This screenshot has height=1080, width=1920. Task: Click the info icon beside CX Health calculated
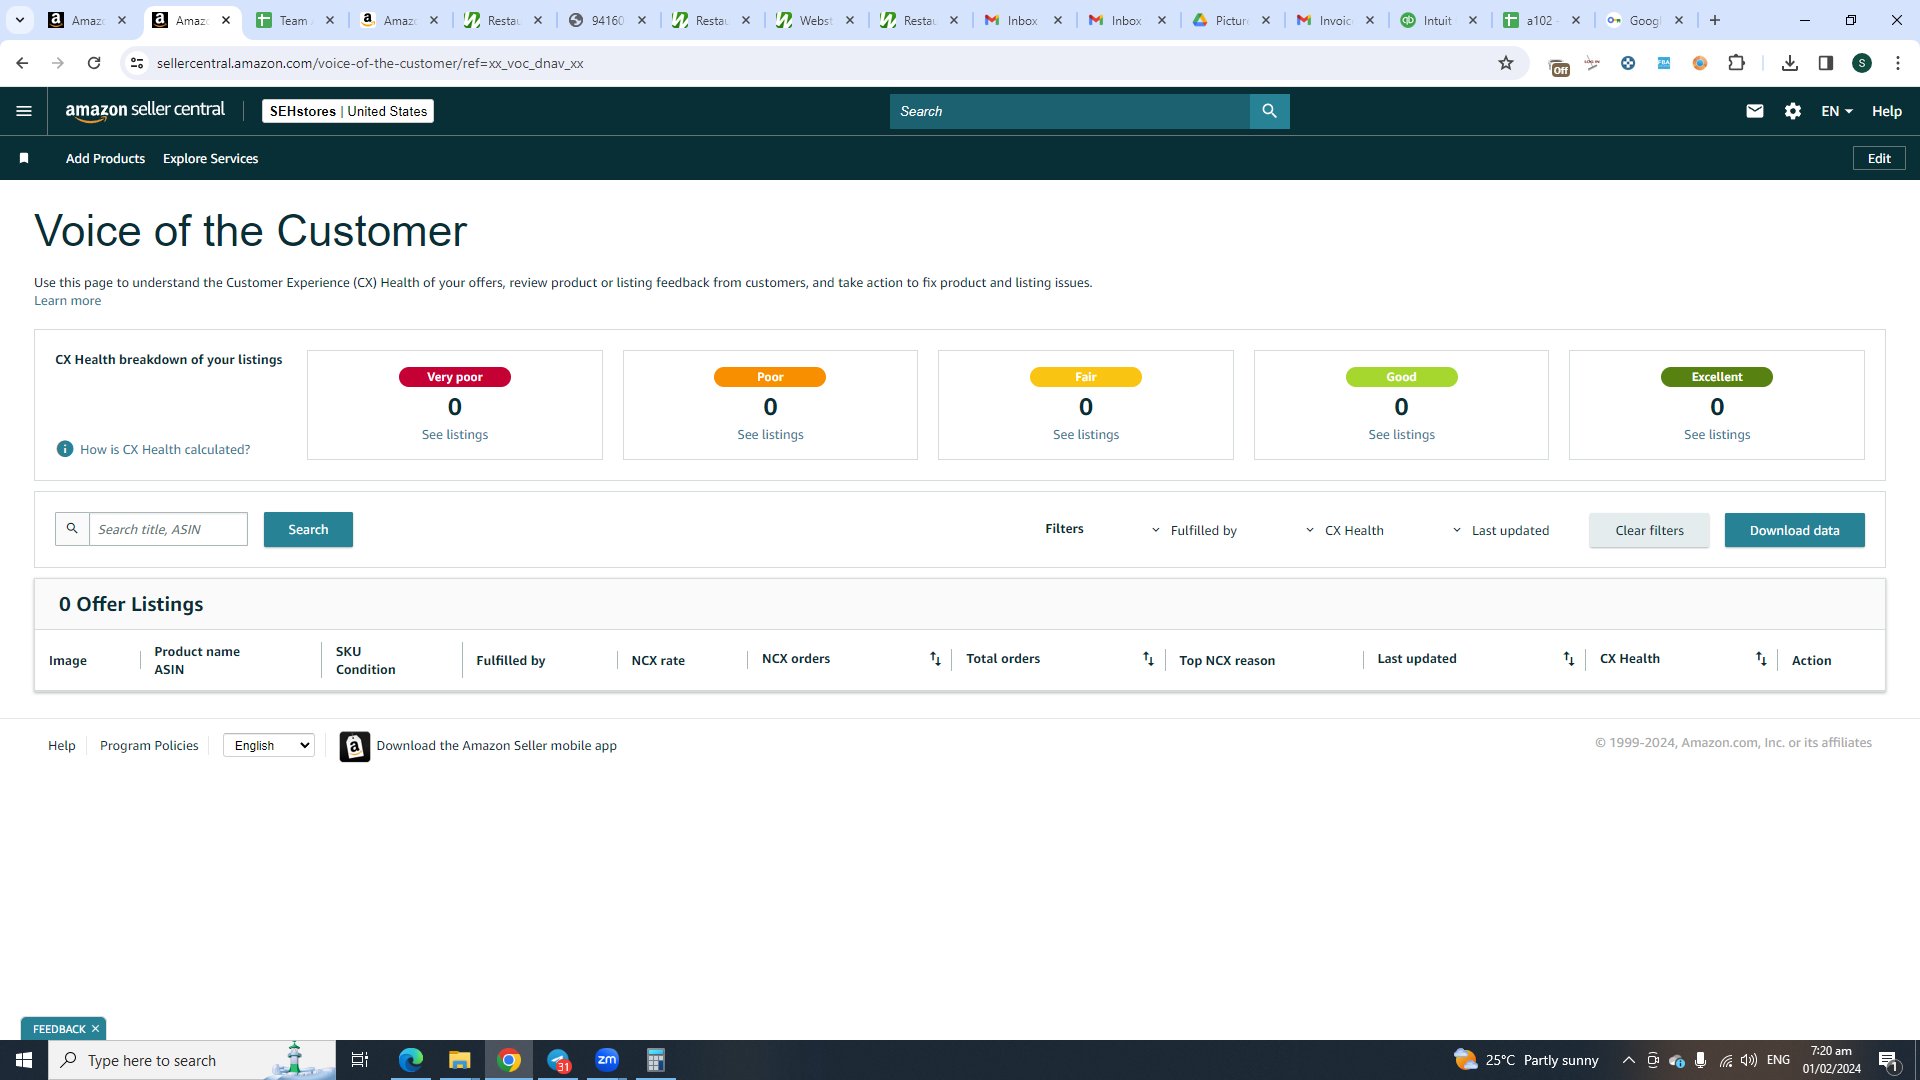point(65,449)
